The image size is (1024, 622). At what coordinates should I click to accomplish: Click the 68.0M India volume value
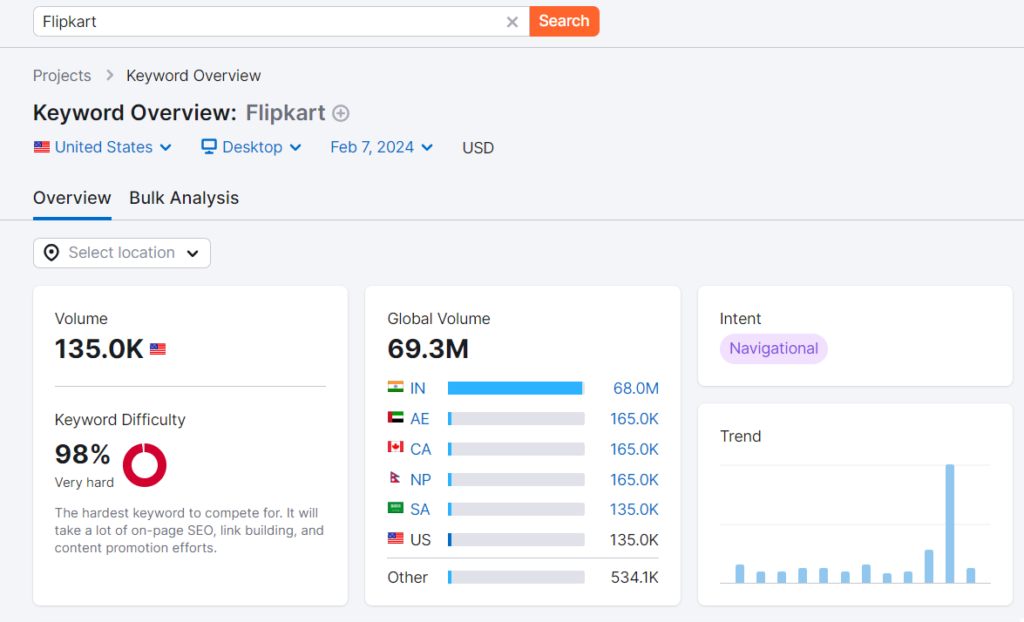click(635, 389)
